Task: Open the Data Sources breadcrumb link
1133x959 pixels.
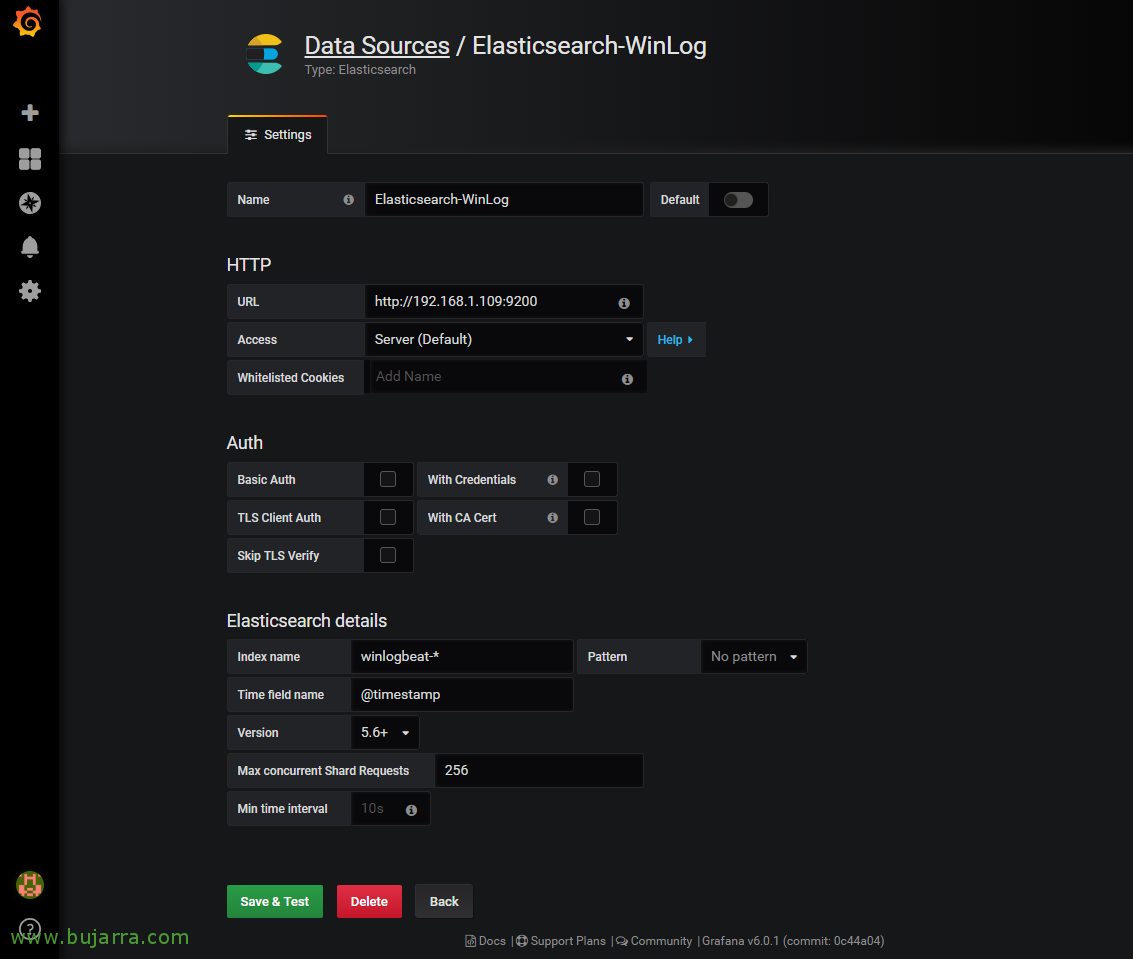Action: click(377, 46)
